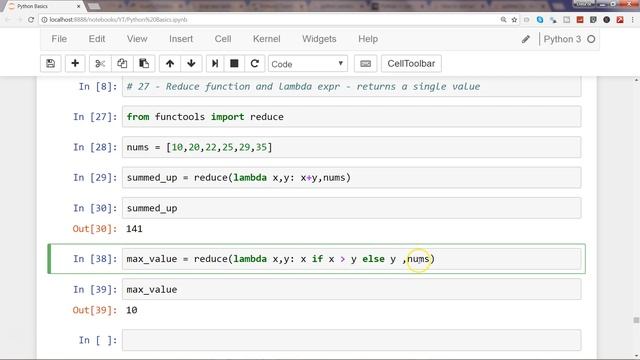Click the browser address bar URL

pyautogui.click(x=118, y=20)
